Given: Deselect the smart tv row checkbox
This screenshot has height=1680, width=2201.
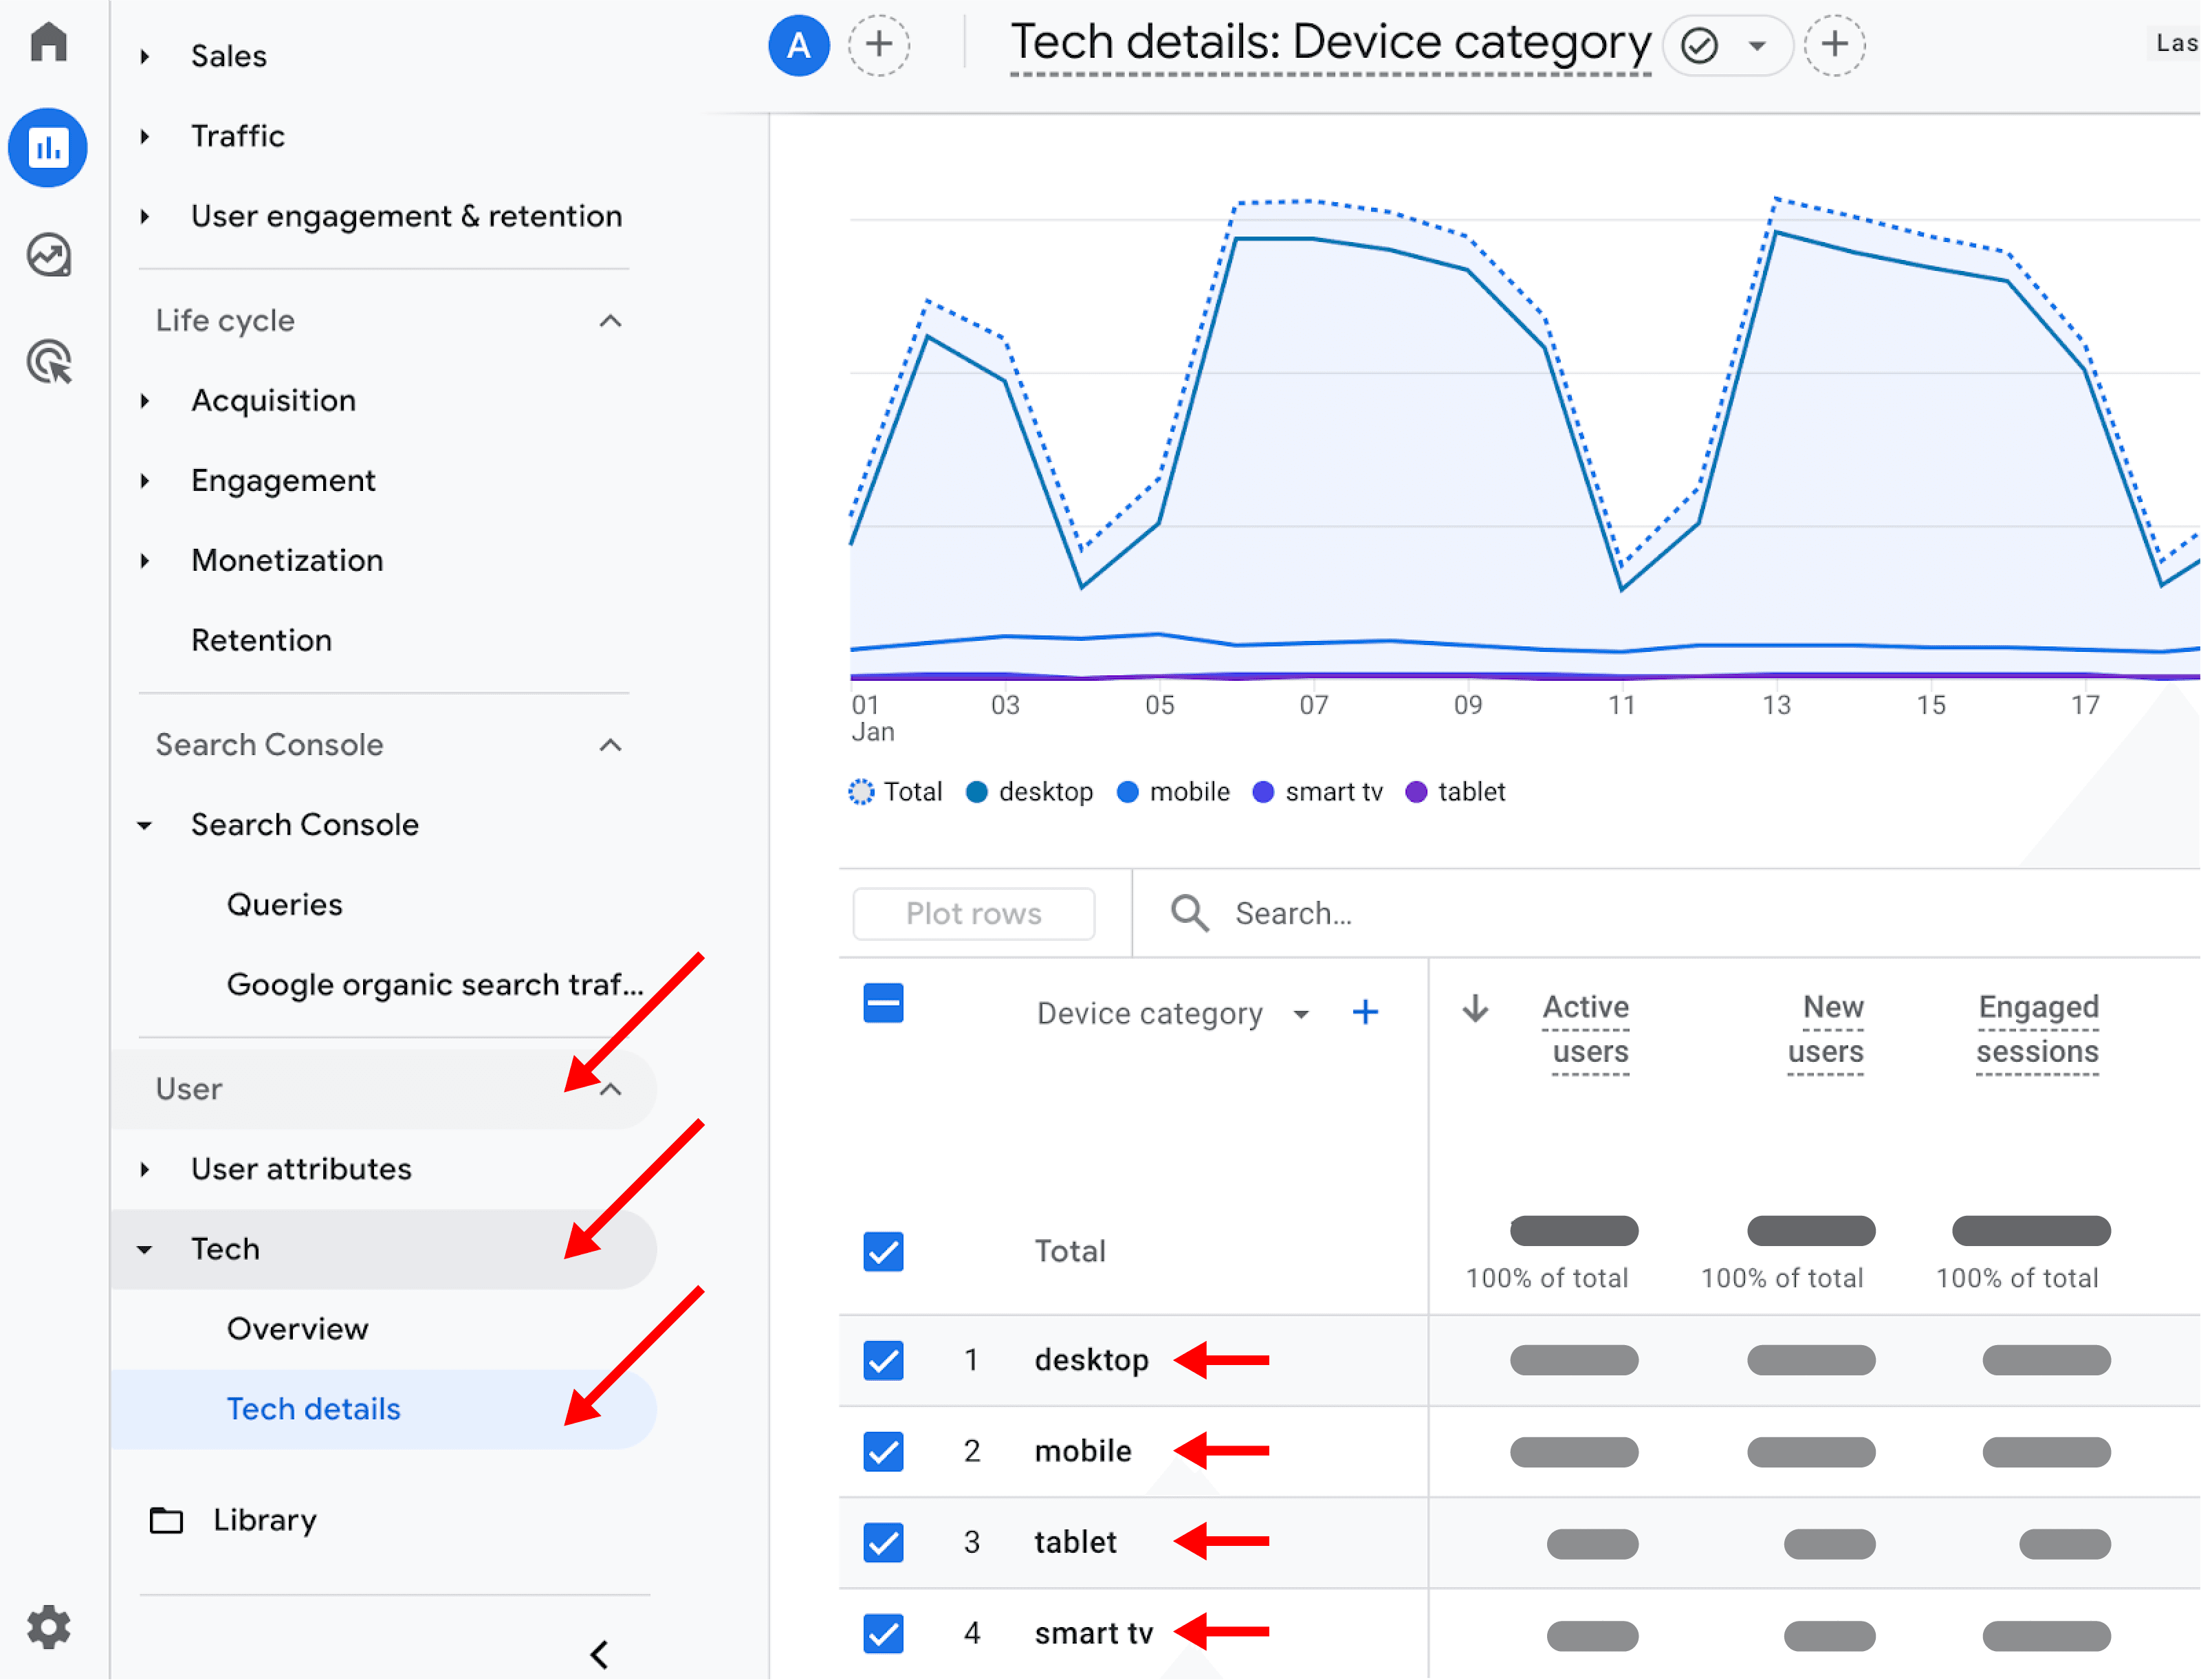Looking at the screenshot, I should click(x=883, y=1633).
